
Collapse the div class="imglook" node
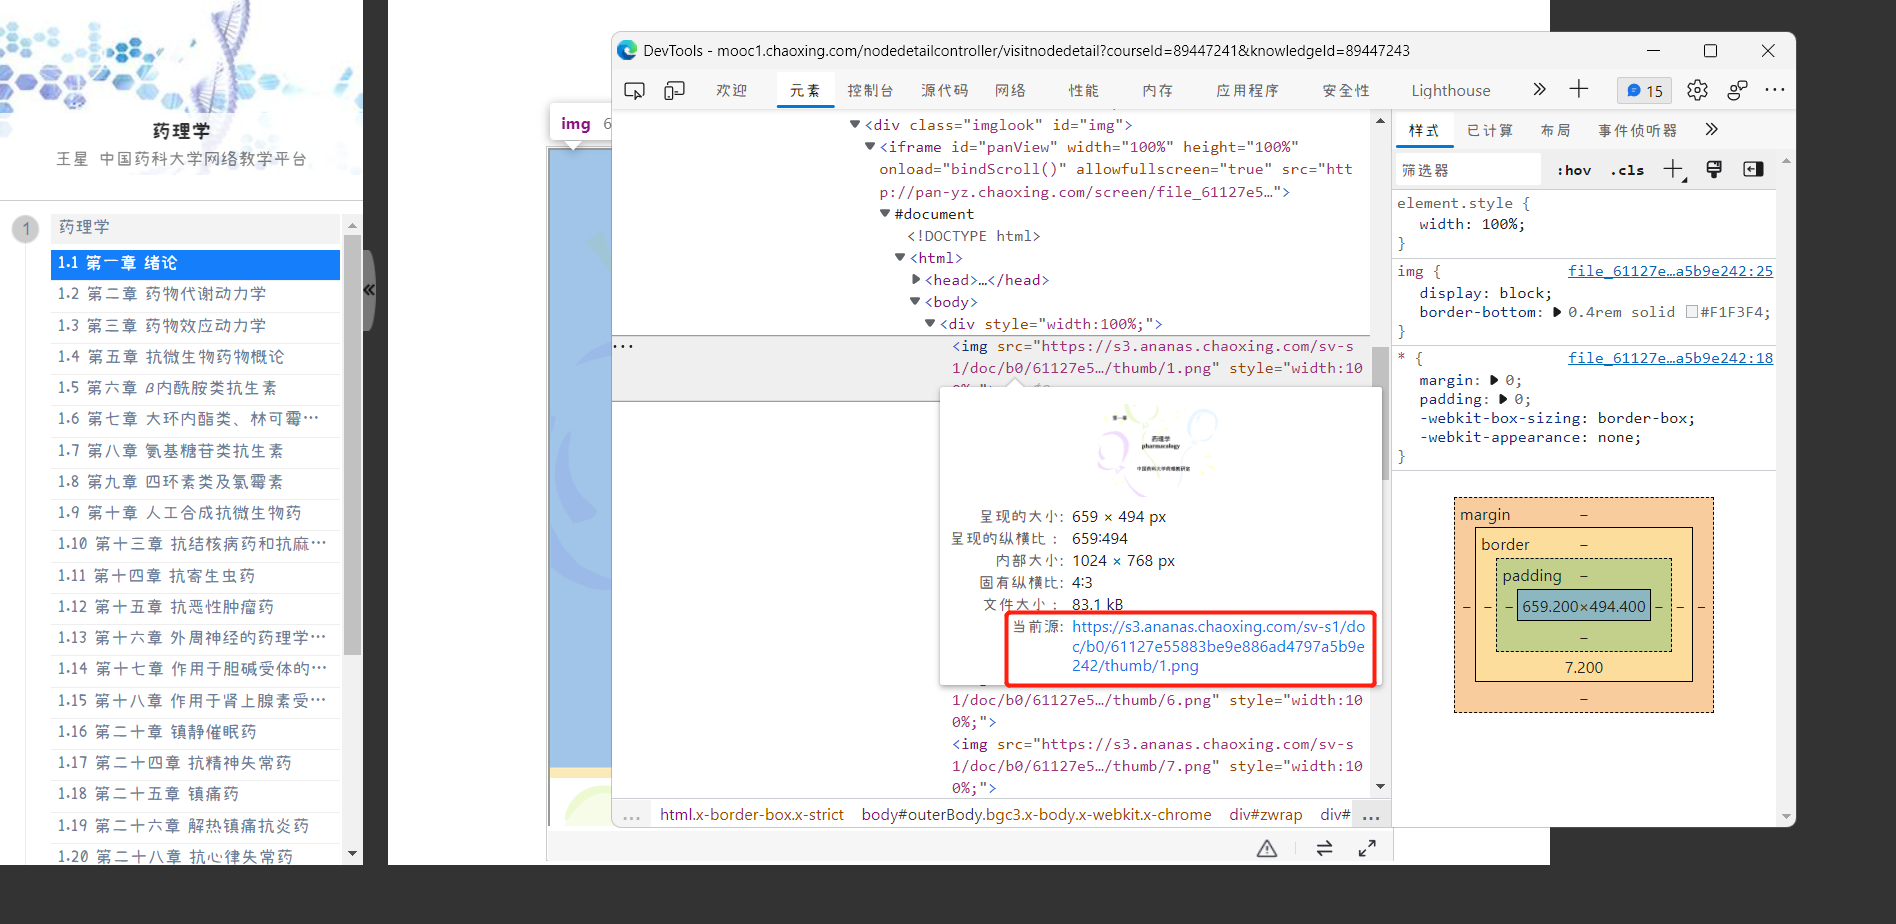pyautogui.click(x=855, y=124)
